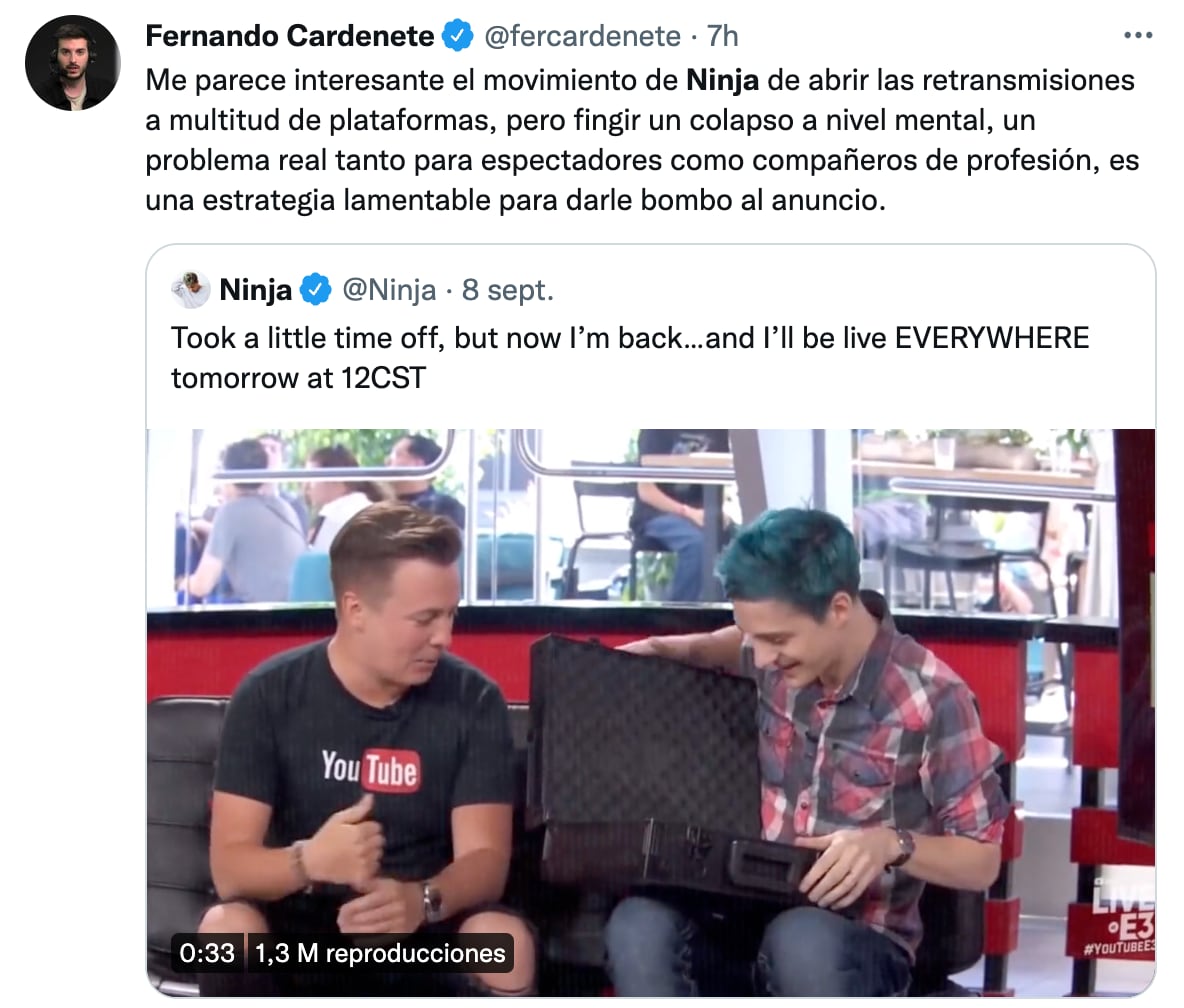
Task: Open Fernando Cardenete's profile avatar
Action: [72, 63]
